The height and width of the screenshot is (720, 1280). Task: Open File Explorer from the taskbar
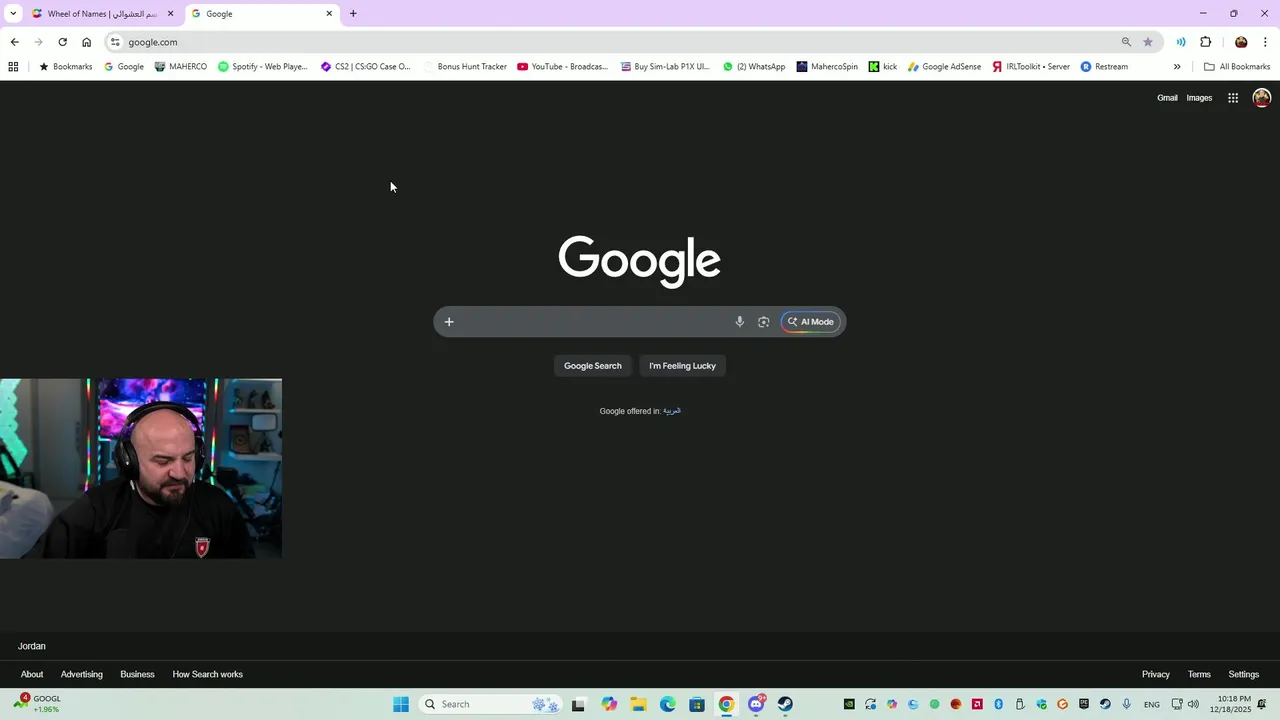(638, 704)
